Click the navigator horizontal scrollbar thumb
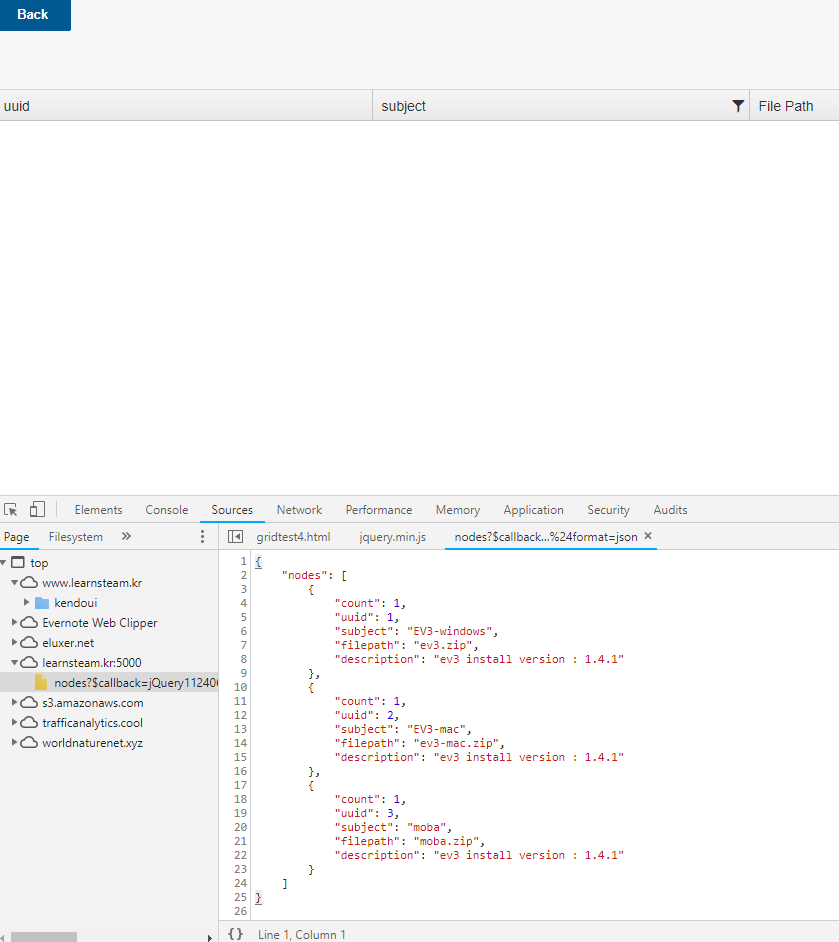Viewport: 839px width, 942px height. (44, 937)
